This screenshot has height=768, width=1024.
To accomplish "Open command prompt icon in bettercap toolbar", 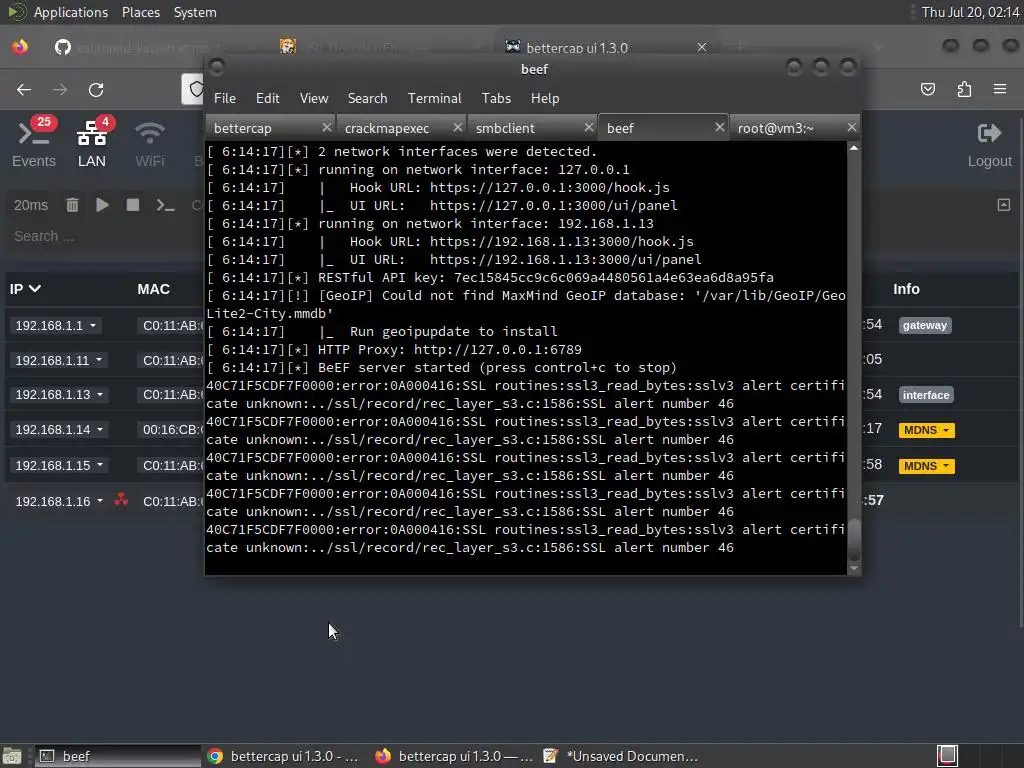I will 165,205.
